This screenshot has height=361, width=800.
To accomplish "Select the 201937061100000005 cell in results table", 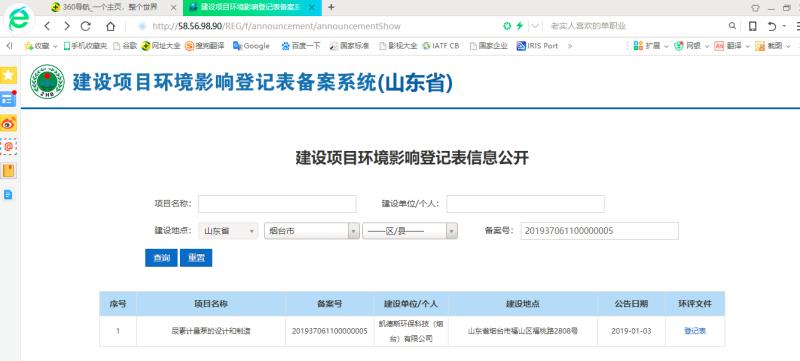I will (x=330, y=331).
